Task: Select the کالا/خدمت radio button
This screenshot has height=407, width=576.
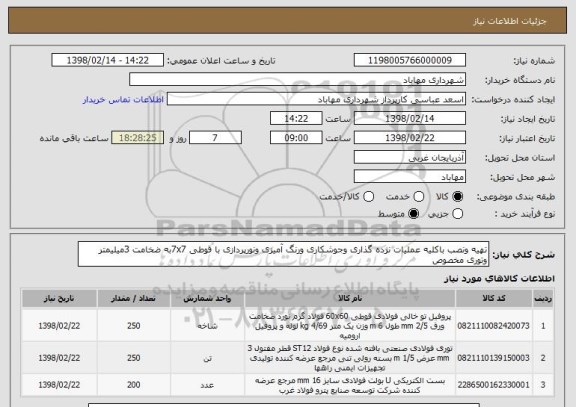Action: 368,197
